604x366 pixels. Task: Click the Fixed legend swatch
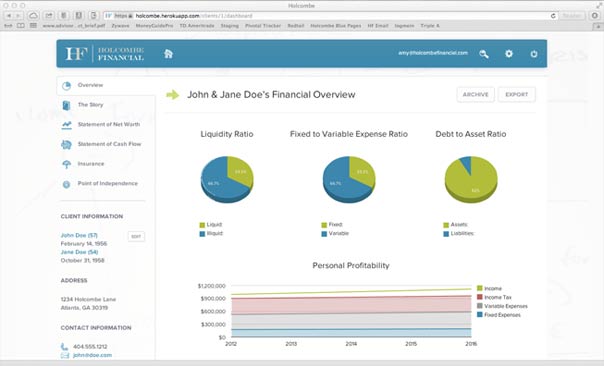324,225
